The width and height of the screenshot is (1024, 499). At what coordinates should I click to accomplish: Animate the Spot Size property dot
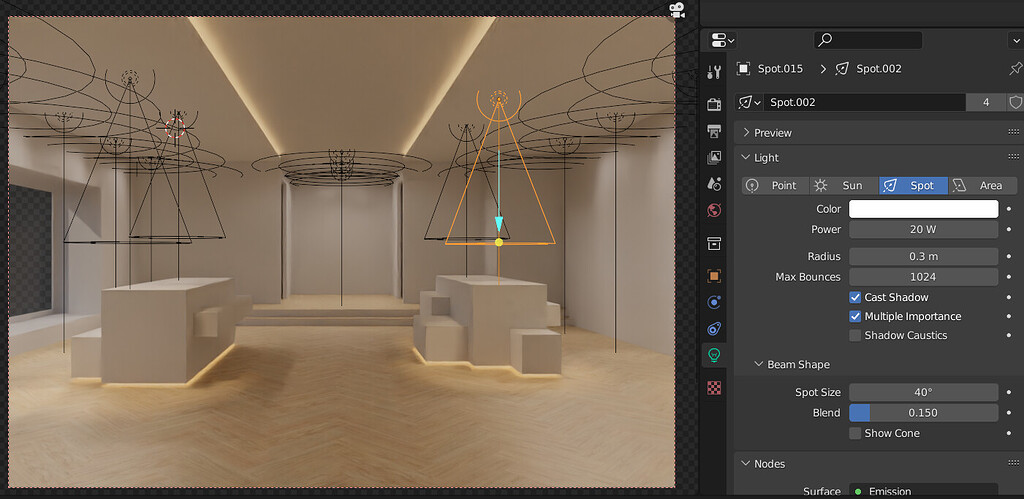[1009, 392]
